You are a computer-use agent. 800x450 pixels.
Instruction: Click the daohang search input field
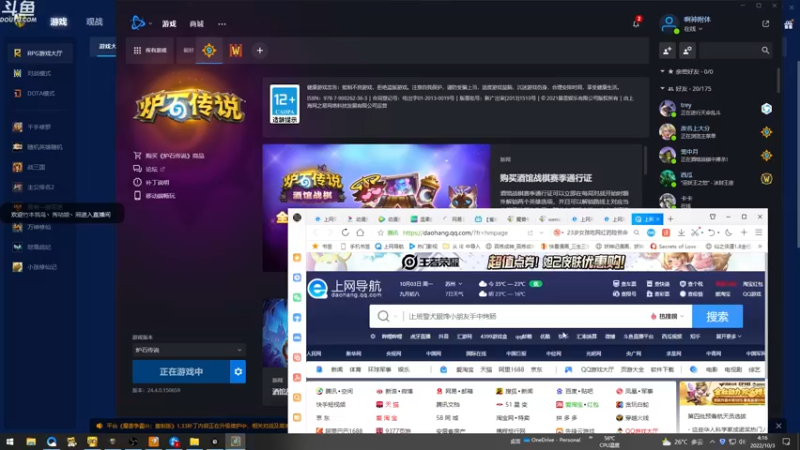(x=526, y=316)
